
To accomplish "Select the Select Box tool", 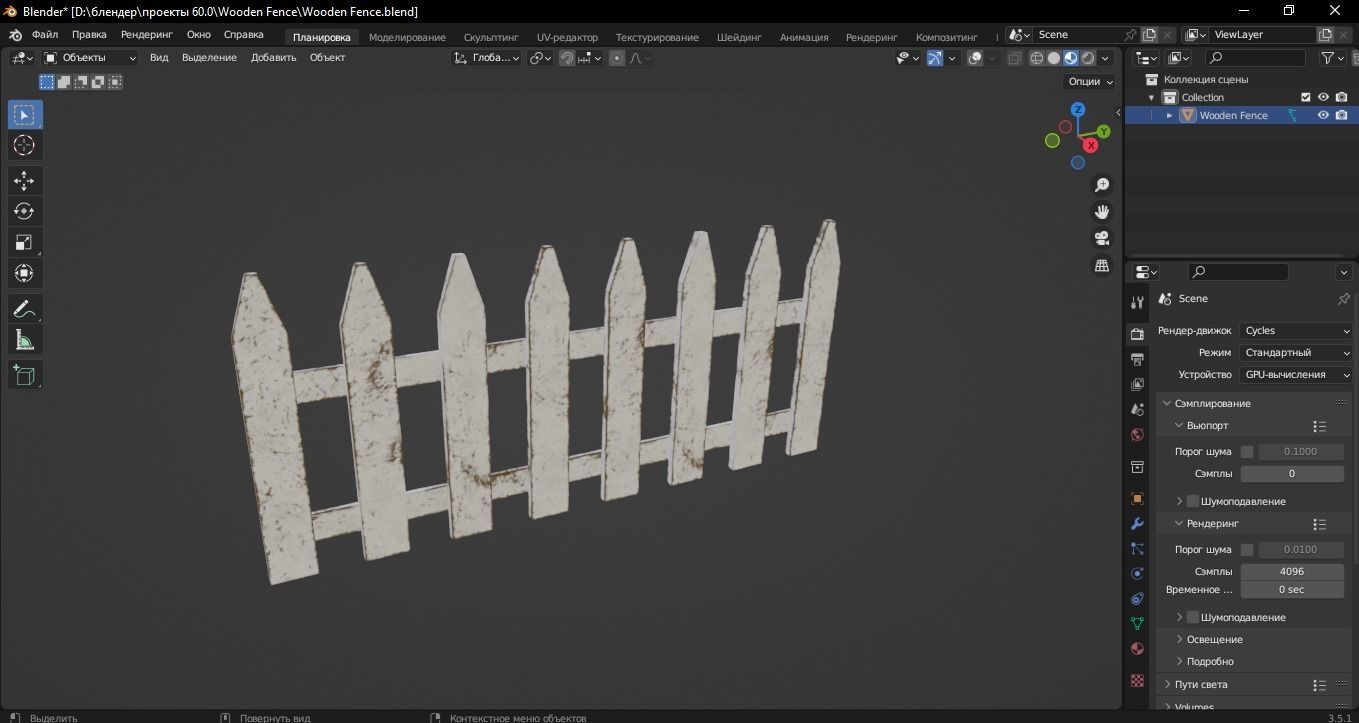I will tap(25, 114).
